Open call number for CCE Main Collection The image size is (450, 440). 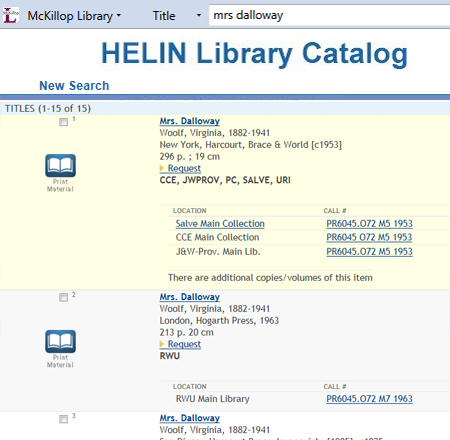369,237
